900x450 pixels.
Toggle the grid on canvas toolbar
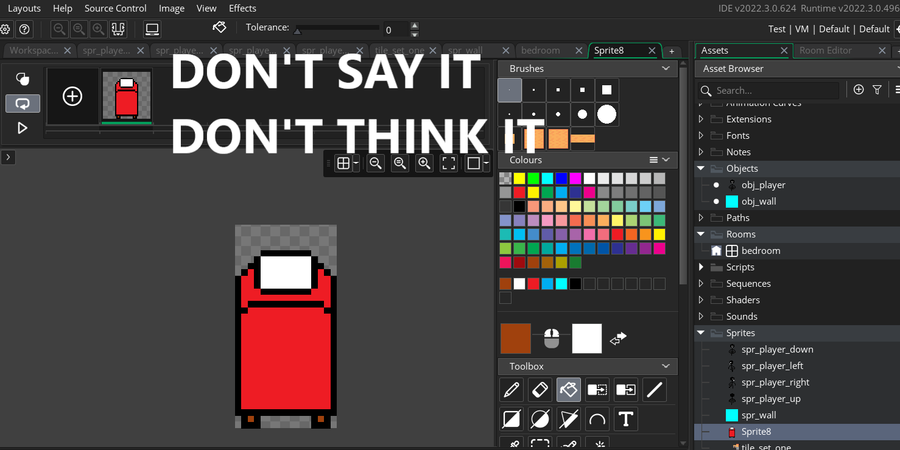pyautogui.click(x=343, y=163)
